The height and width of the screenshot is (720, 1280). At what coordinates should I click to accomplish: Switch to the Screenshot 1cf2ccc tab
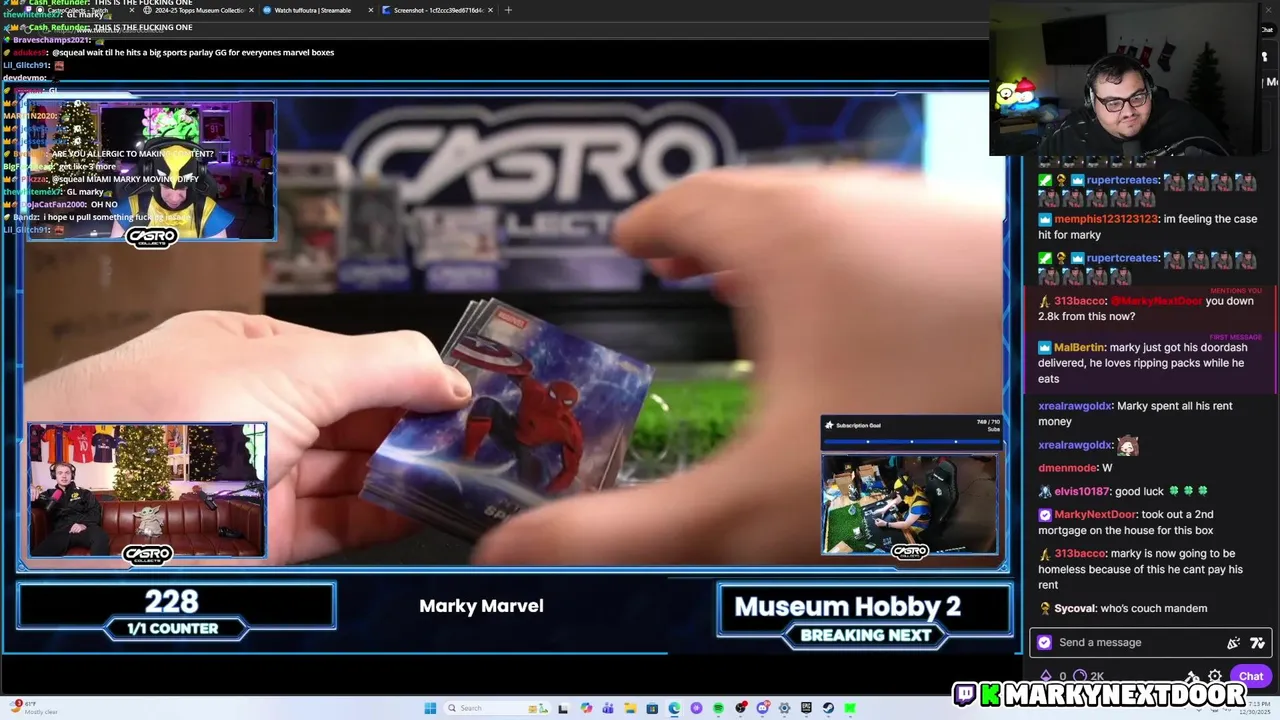point(437,10)
